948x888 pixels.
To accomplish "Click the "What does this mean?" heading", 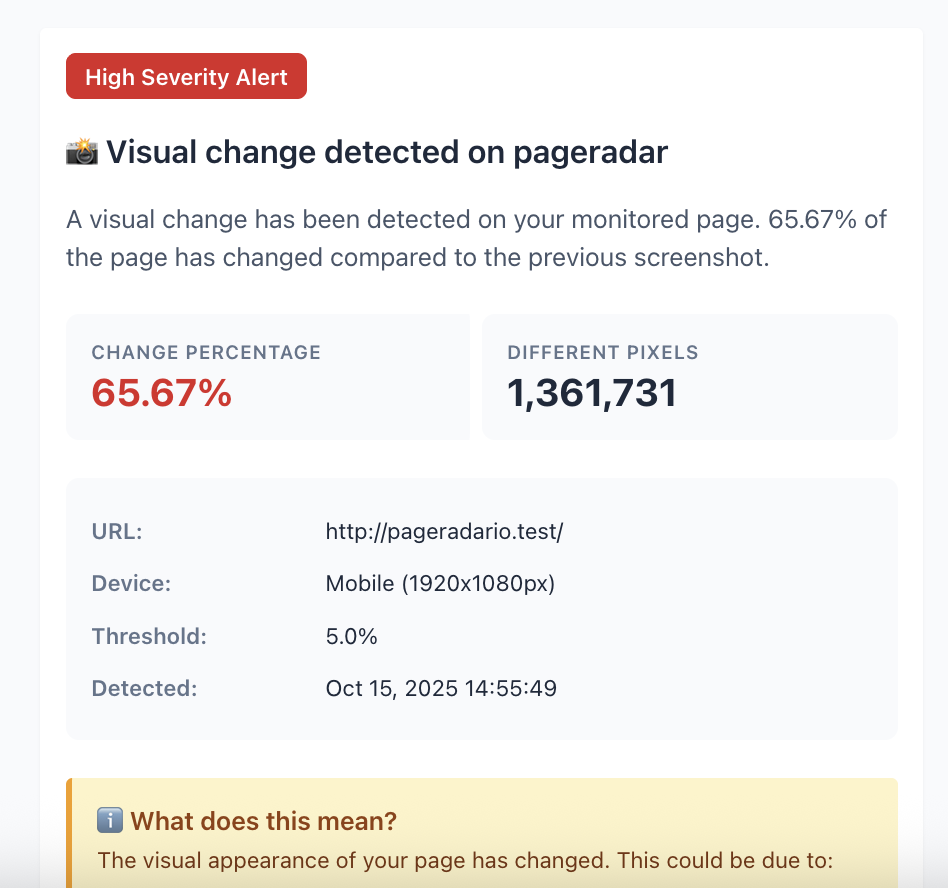I will (x=263, y=821).
